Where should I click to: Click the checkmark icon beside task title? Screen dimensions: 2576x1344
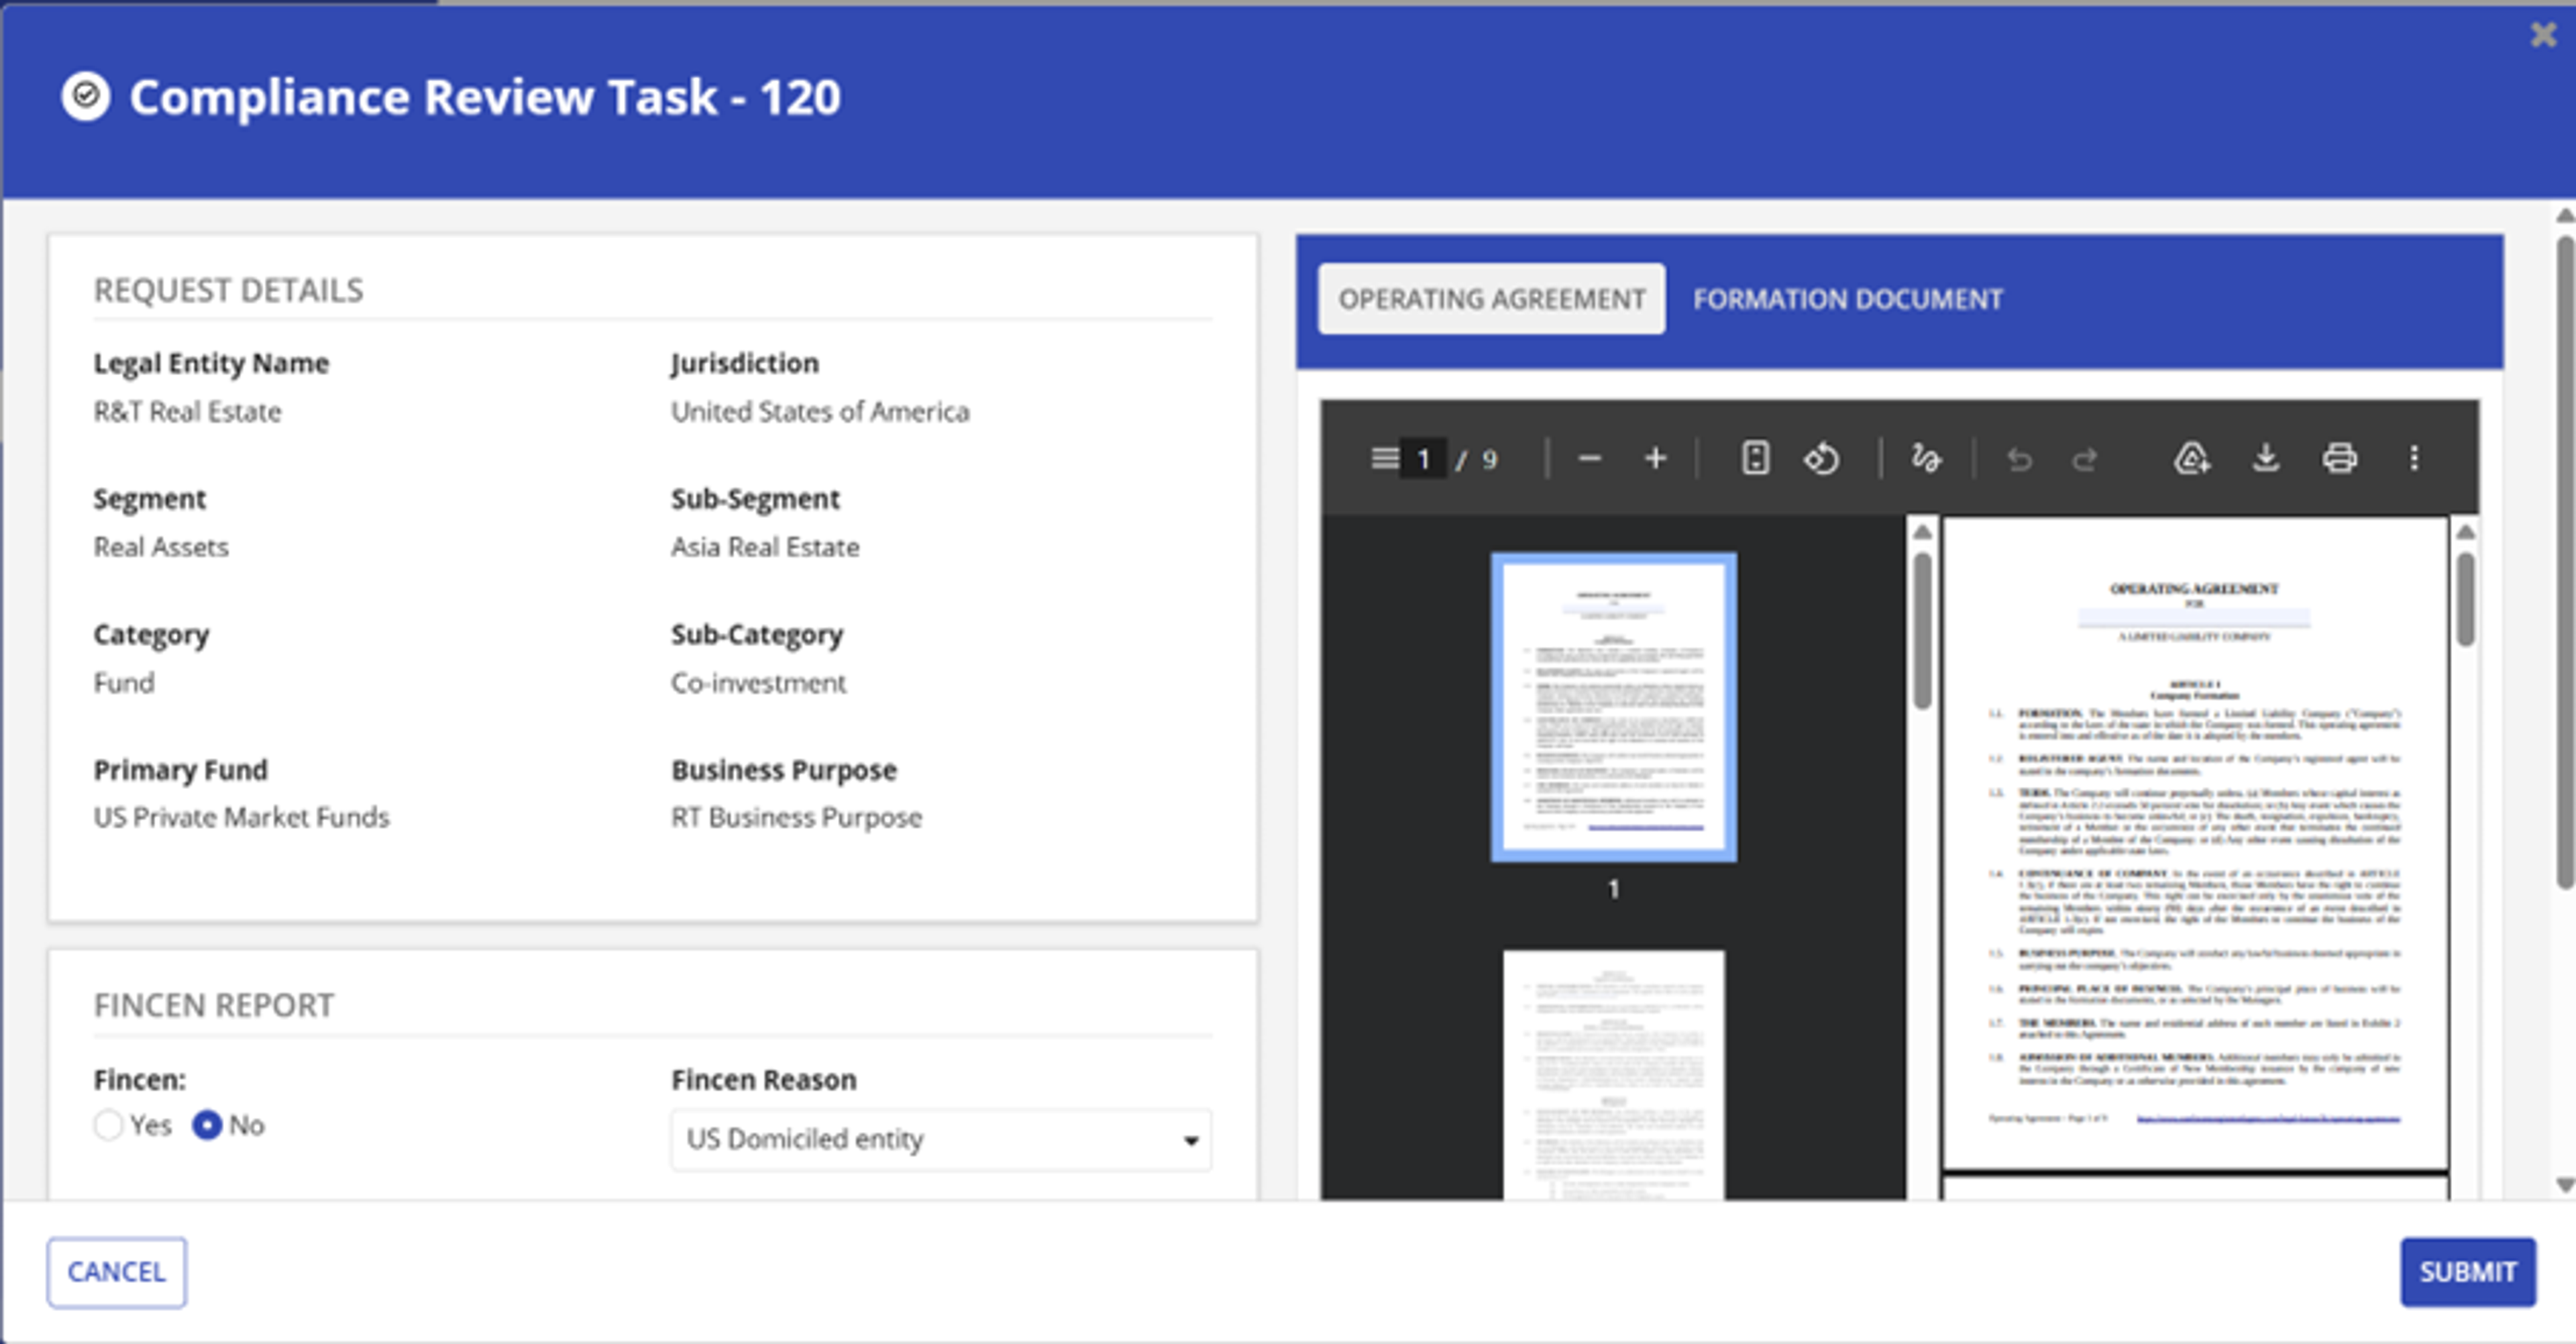click(86, 96)
